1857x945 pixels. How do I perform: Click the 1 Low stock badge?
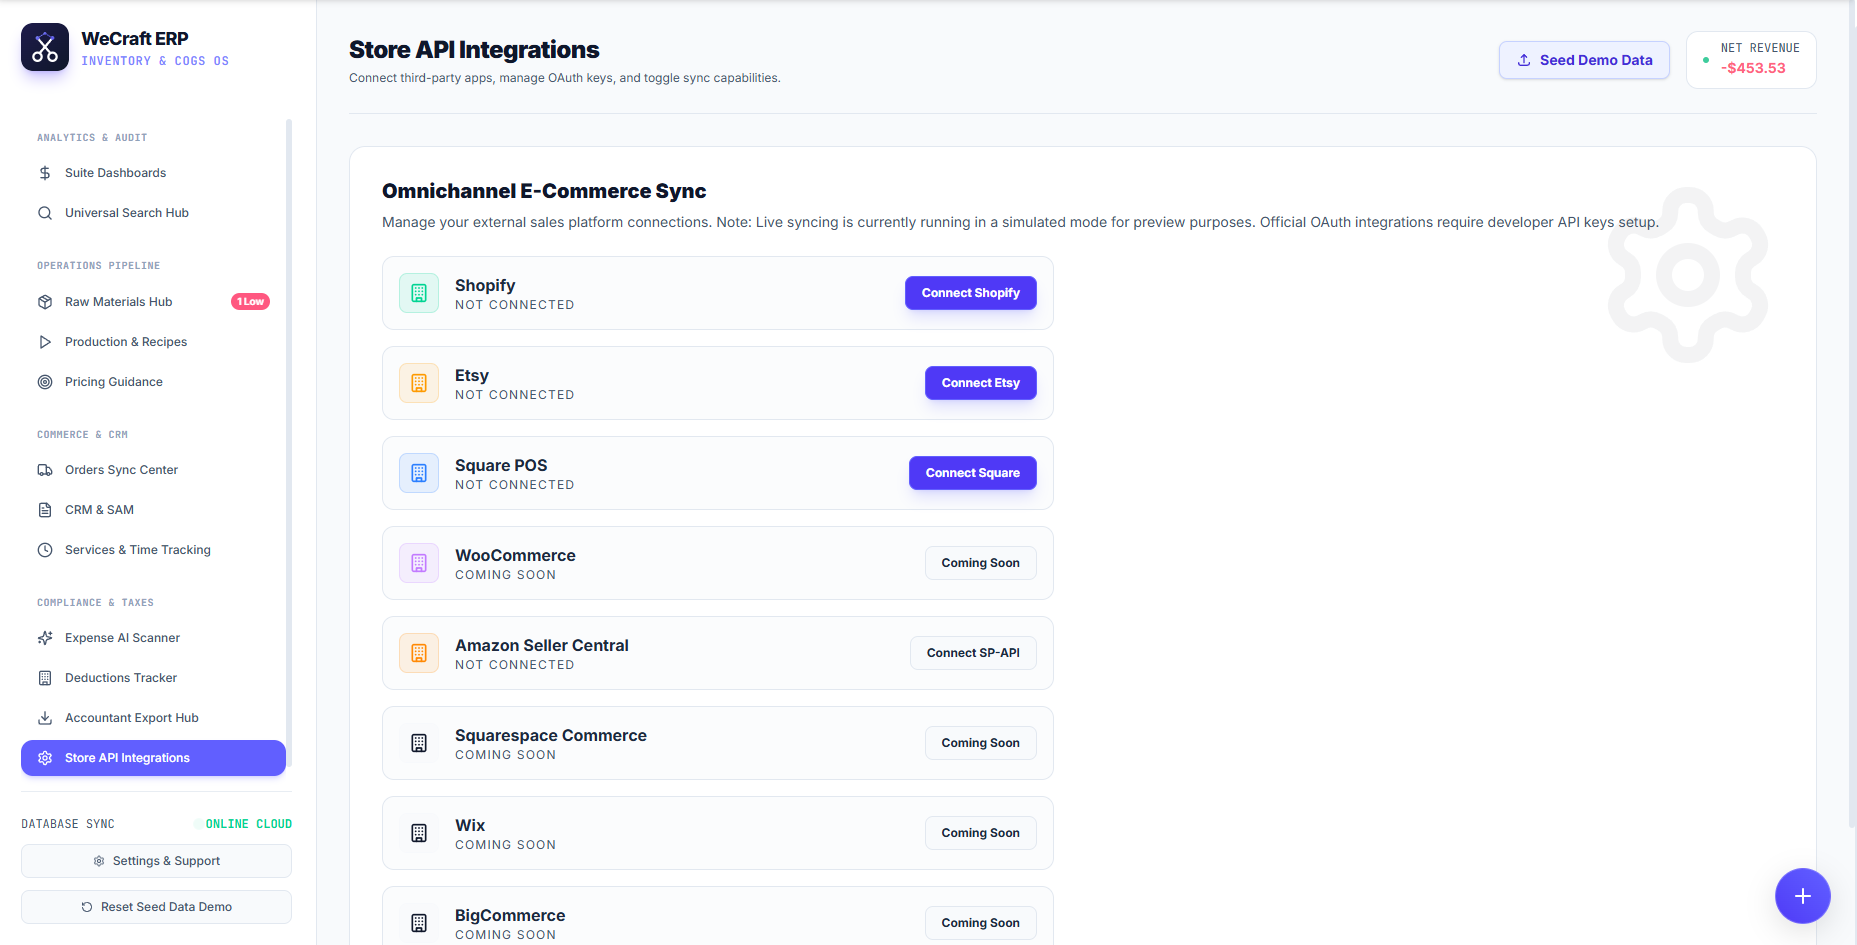pos(250,302)
